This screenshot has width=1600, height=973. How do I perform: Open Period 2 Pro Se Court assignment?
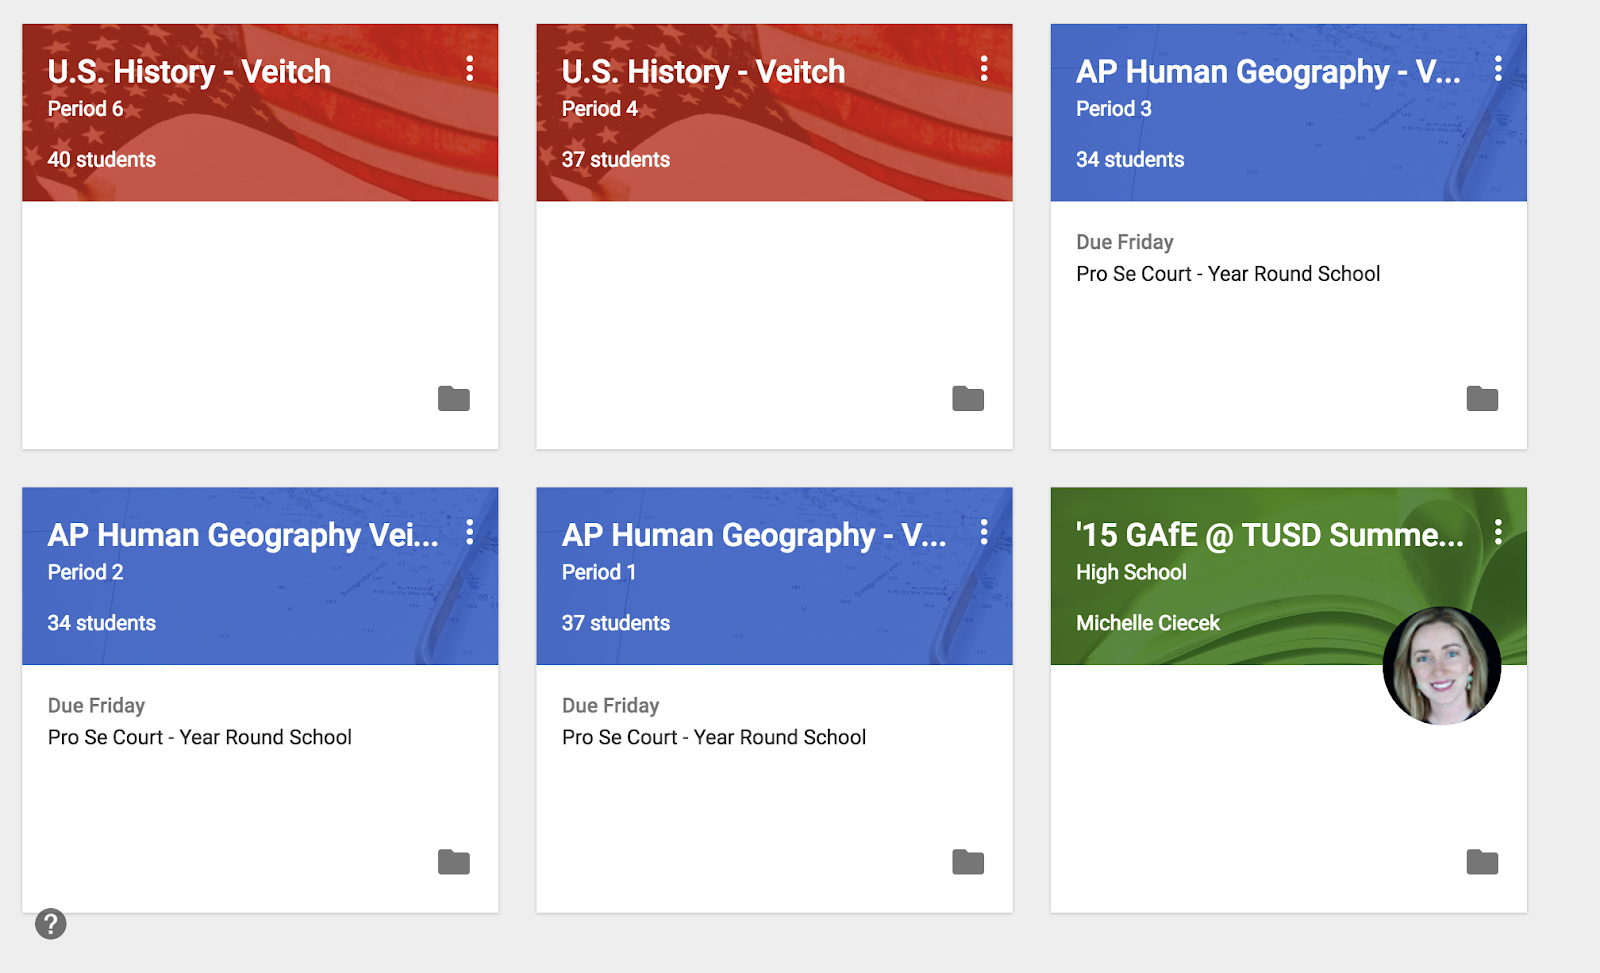tap(199, 737)
